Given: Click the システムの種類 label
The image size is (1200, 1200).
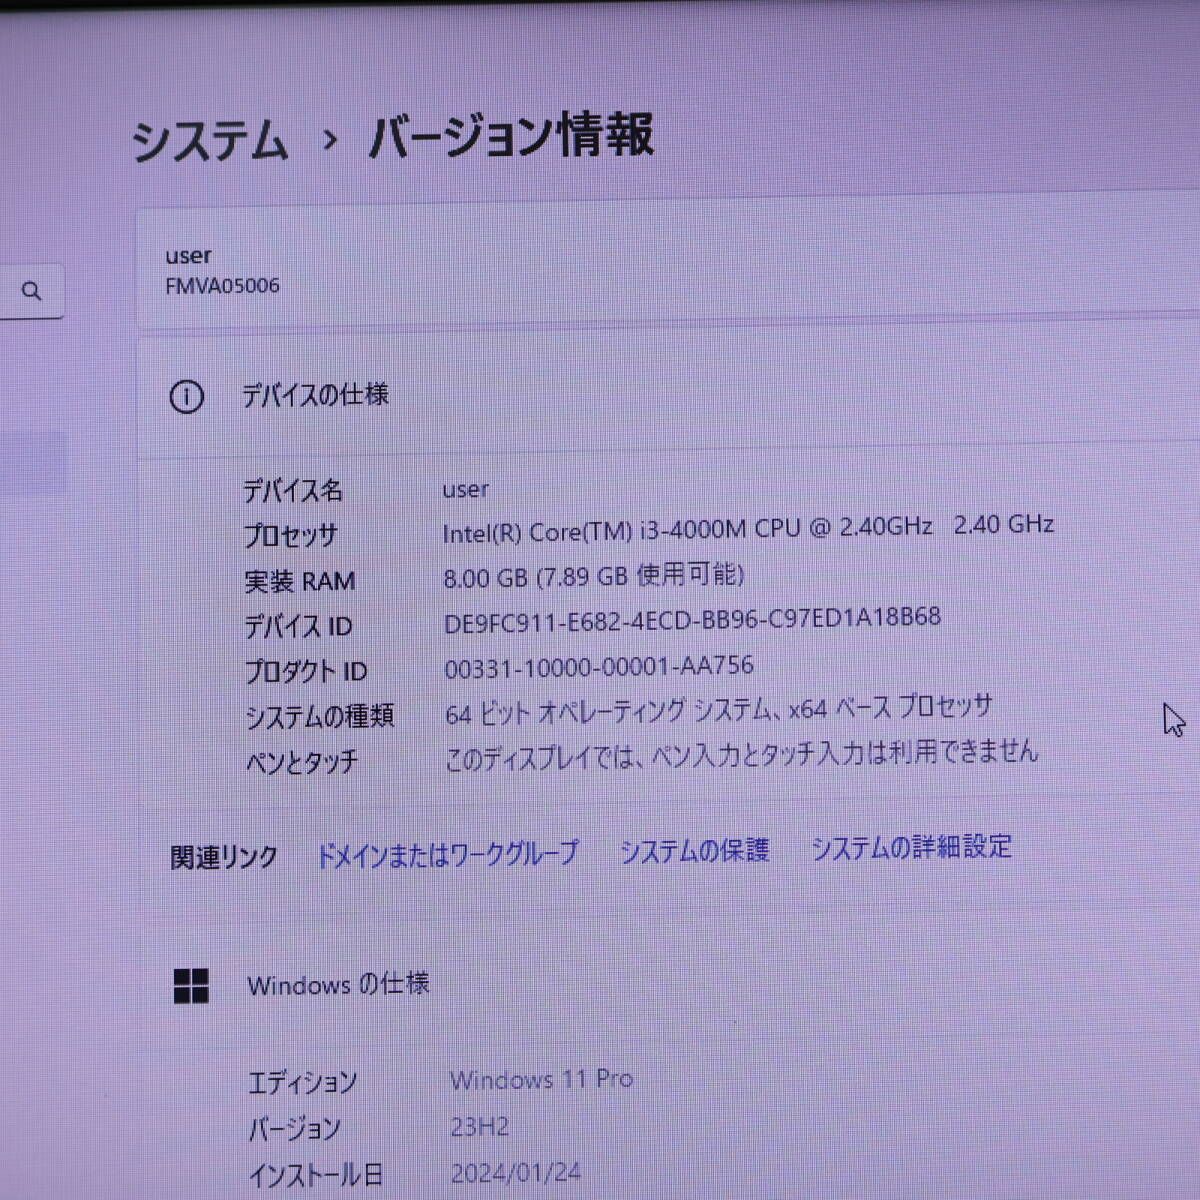Looking at the screenshot, I should pyautogui.click(x=320, y=717).
